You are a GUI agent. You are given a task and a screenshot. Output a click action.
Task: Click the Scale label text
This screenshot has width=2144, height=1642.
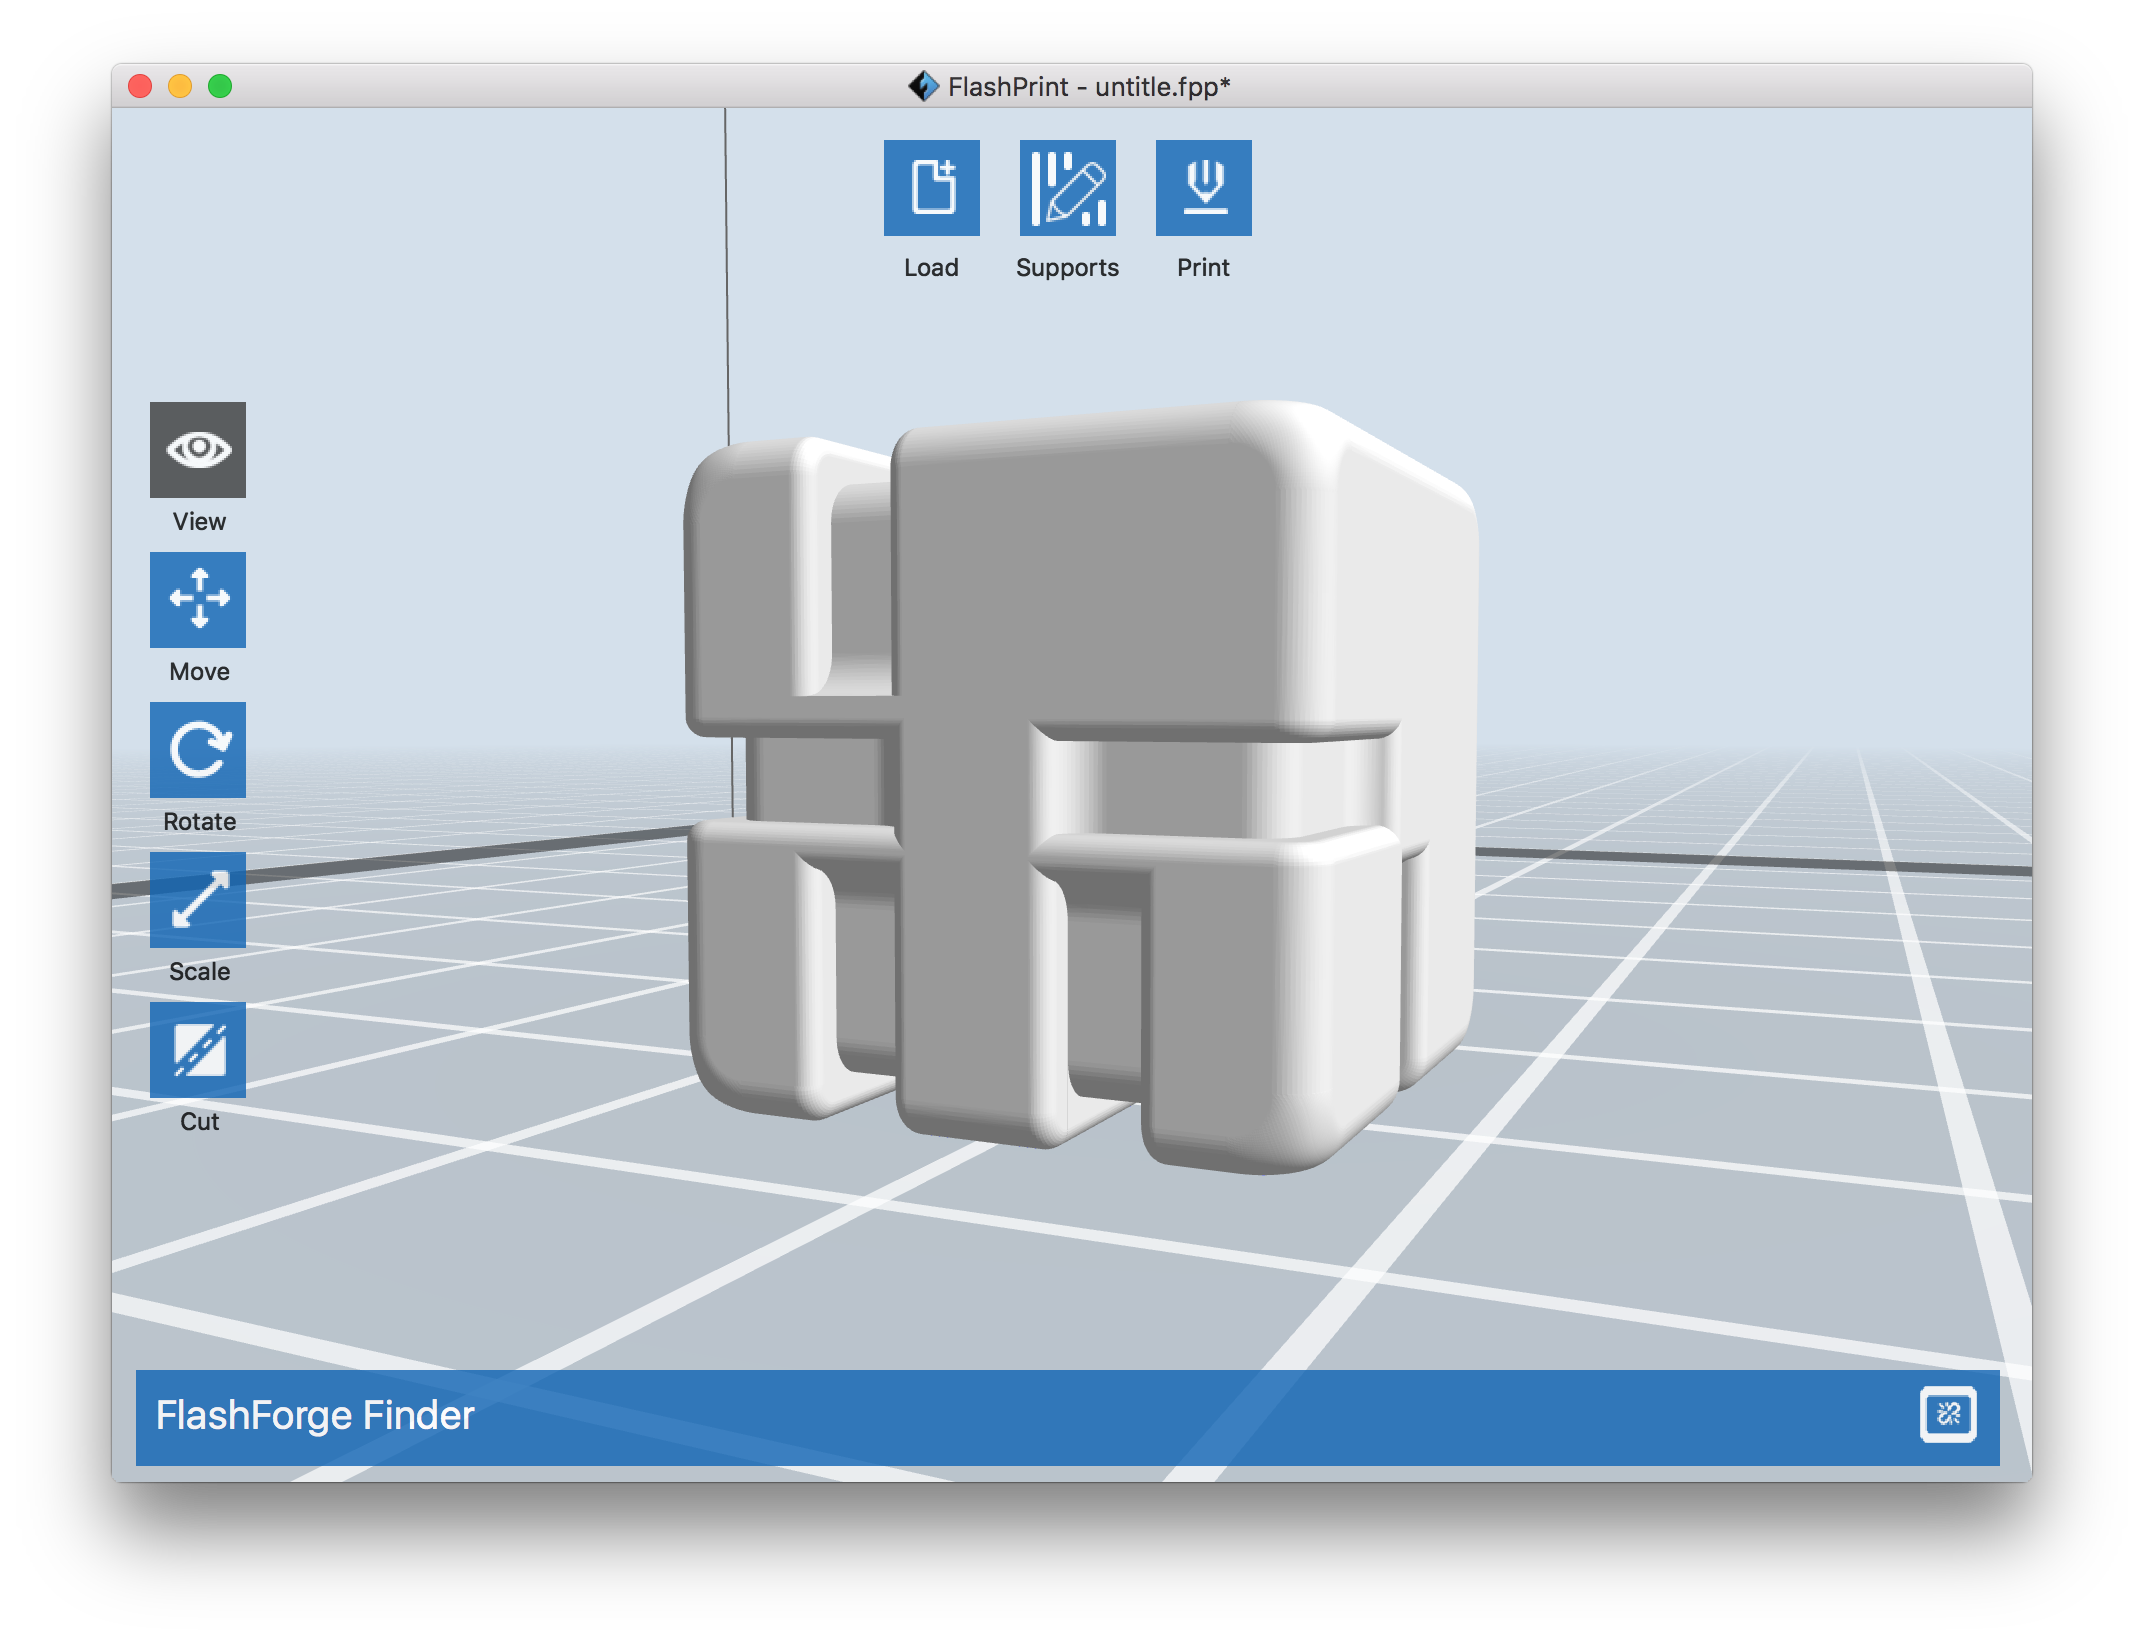(x=199, y=972)
